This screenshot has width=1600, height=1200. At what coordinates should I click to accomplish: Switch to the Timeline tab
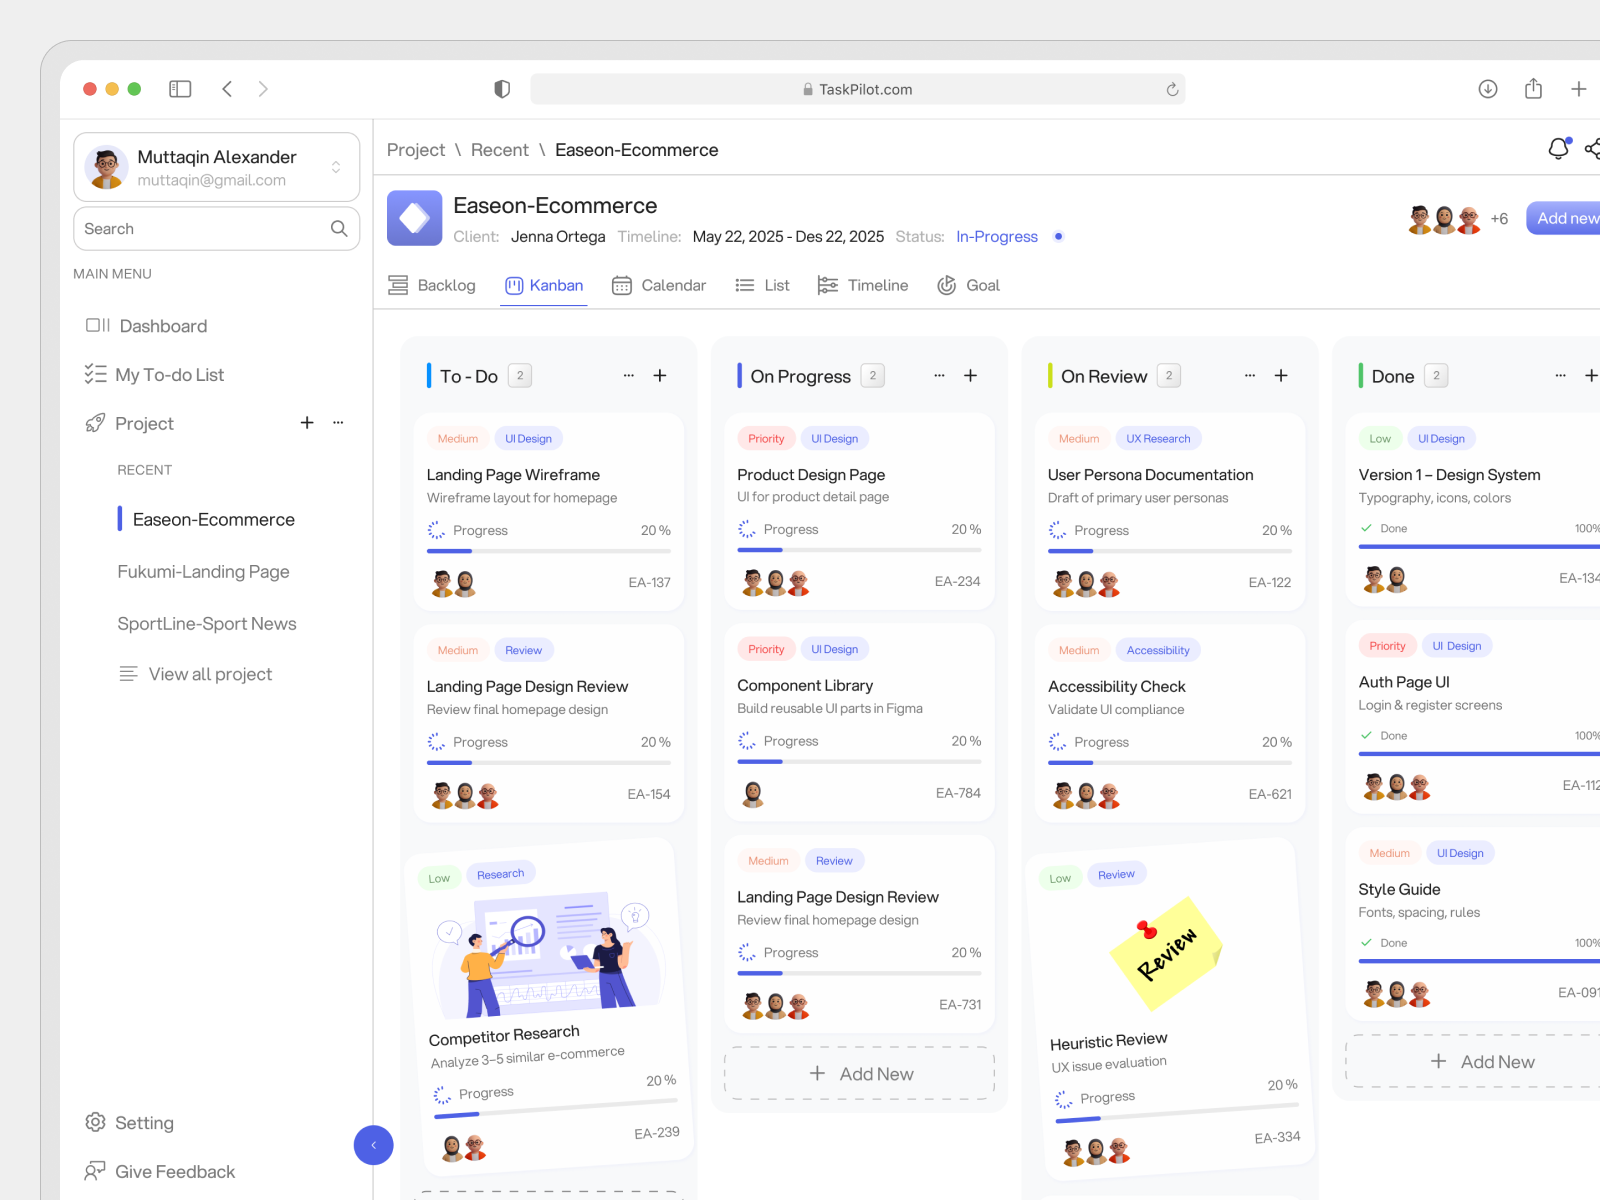click(x=863, y=285)
